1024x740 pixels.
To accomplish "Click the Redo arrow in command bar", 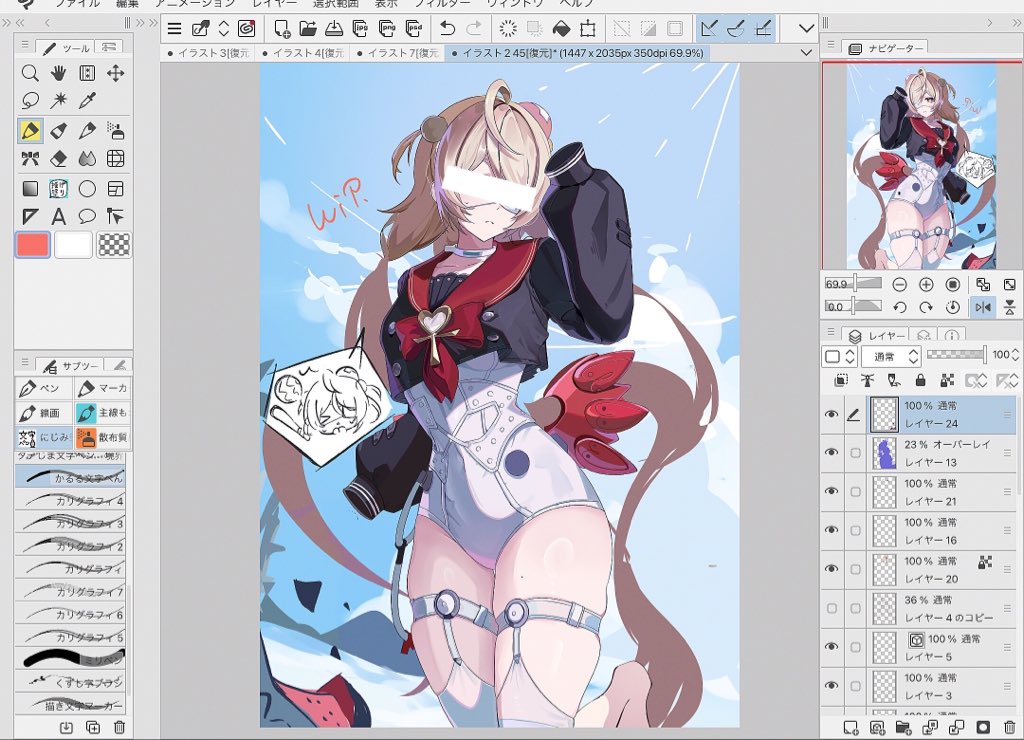I will (x=474, y=28).
